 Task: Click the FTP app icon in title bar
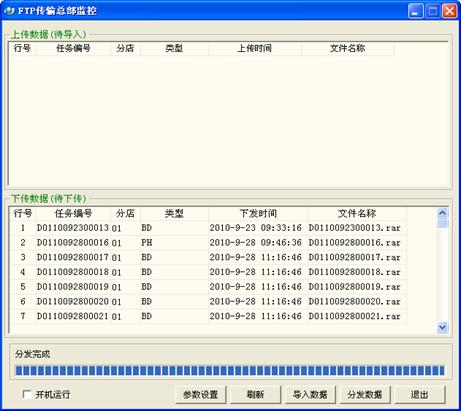click(9, 11)
